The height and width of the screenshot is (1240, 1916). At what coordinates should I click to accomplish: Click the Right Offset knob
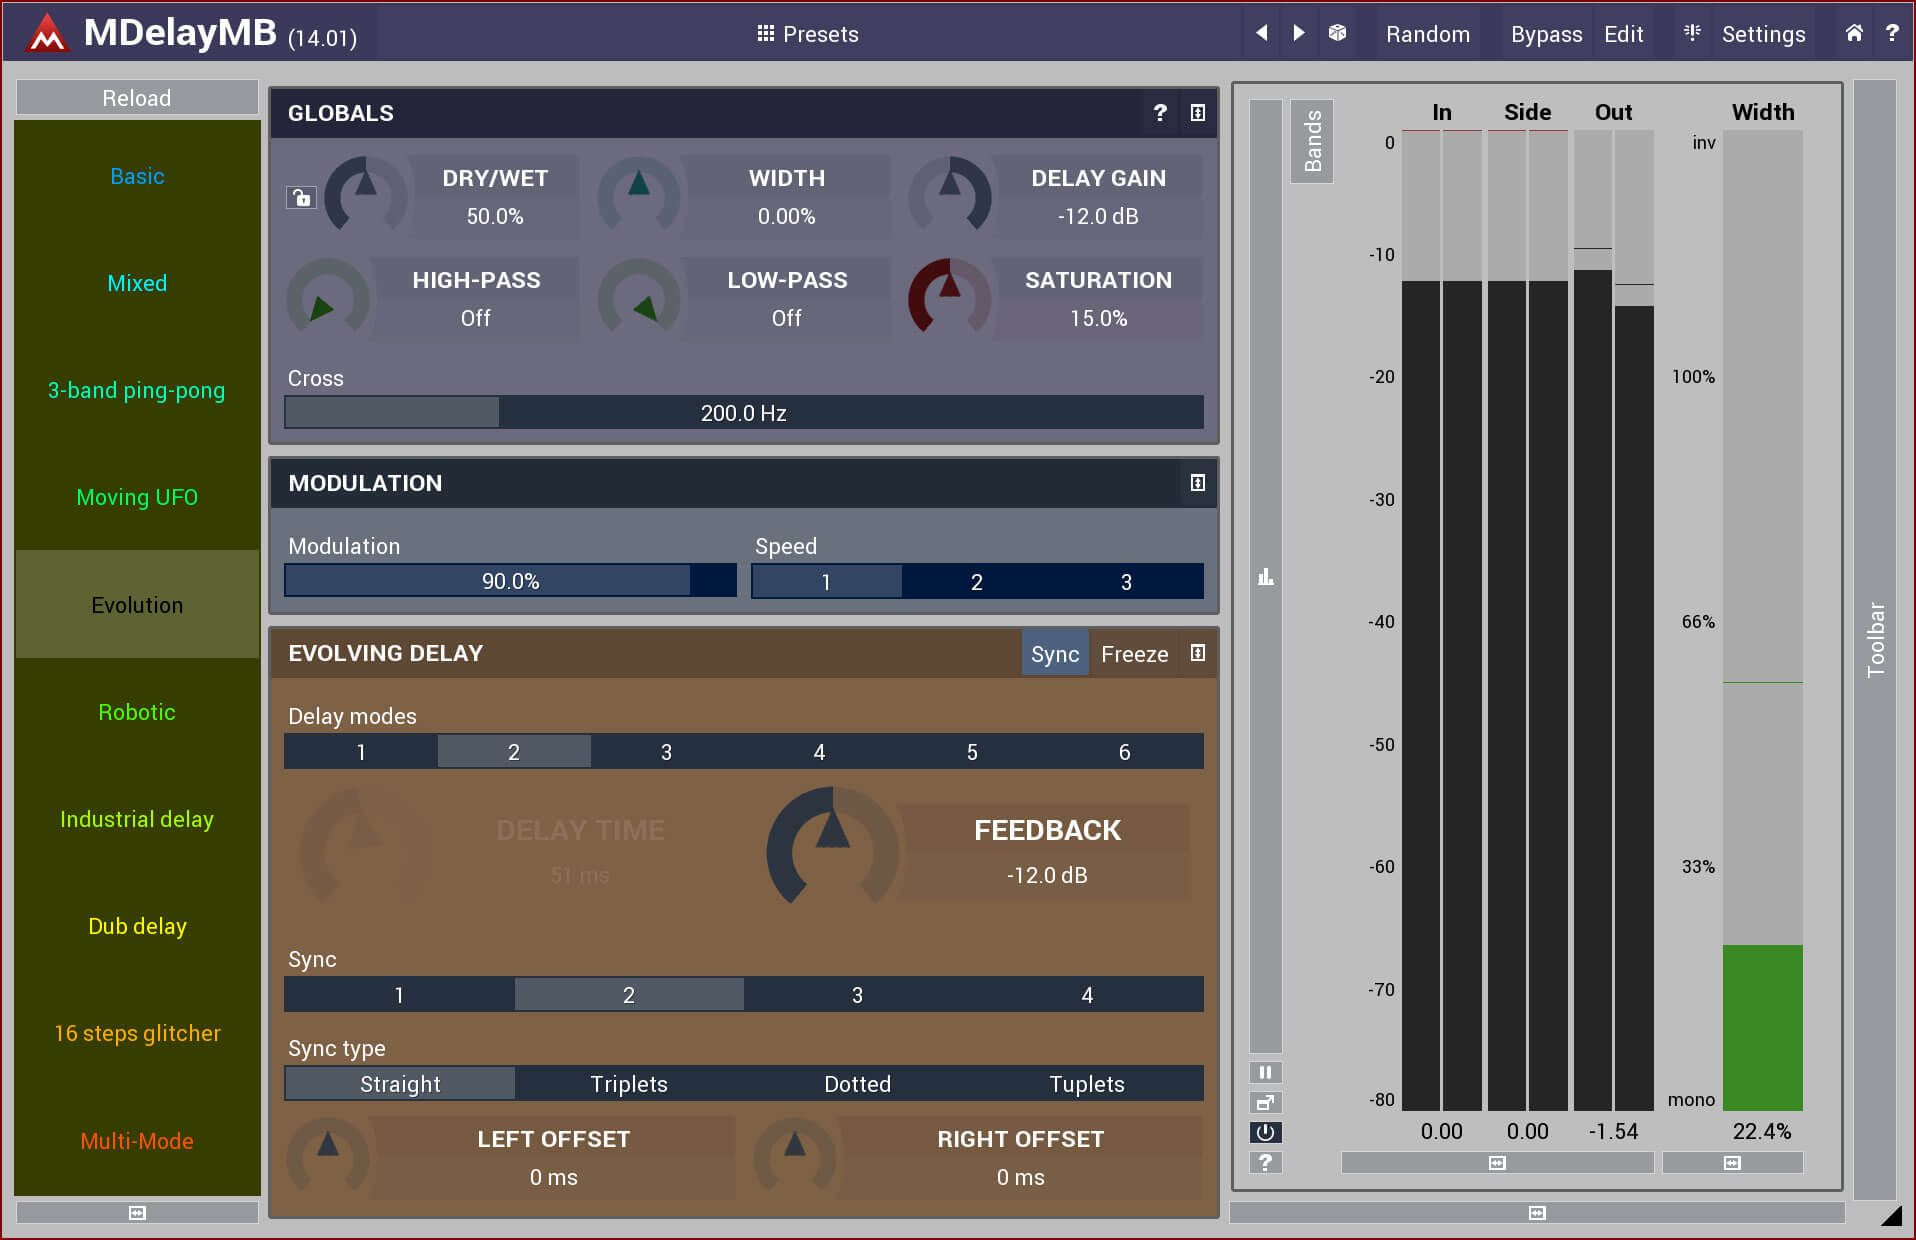coord(794,1158)
